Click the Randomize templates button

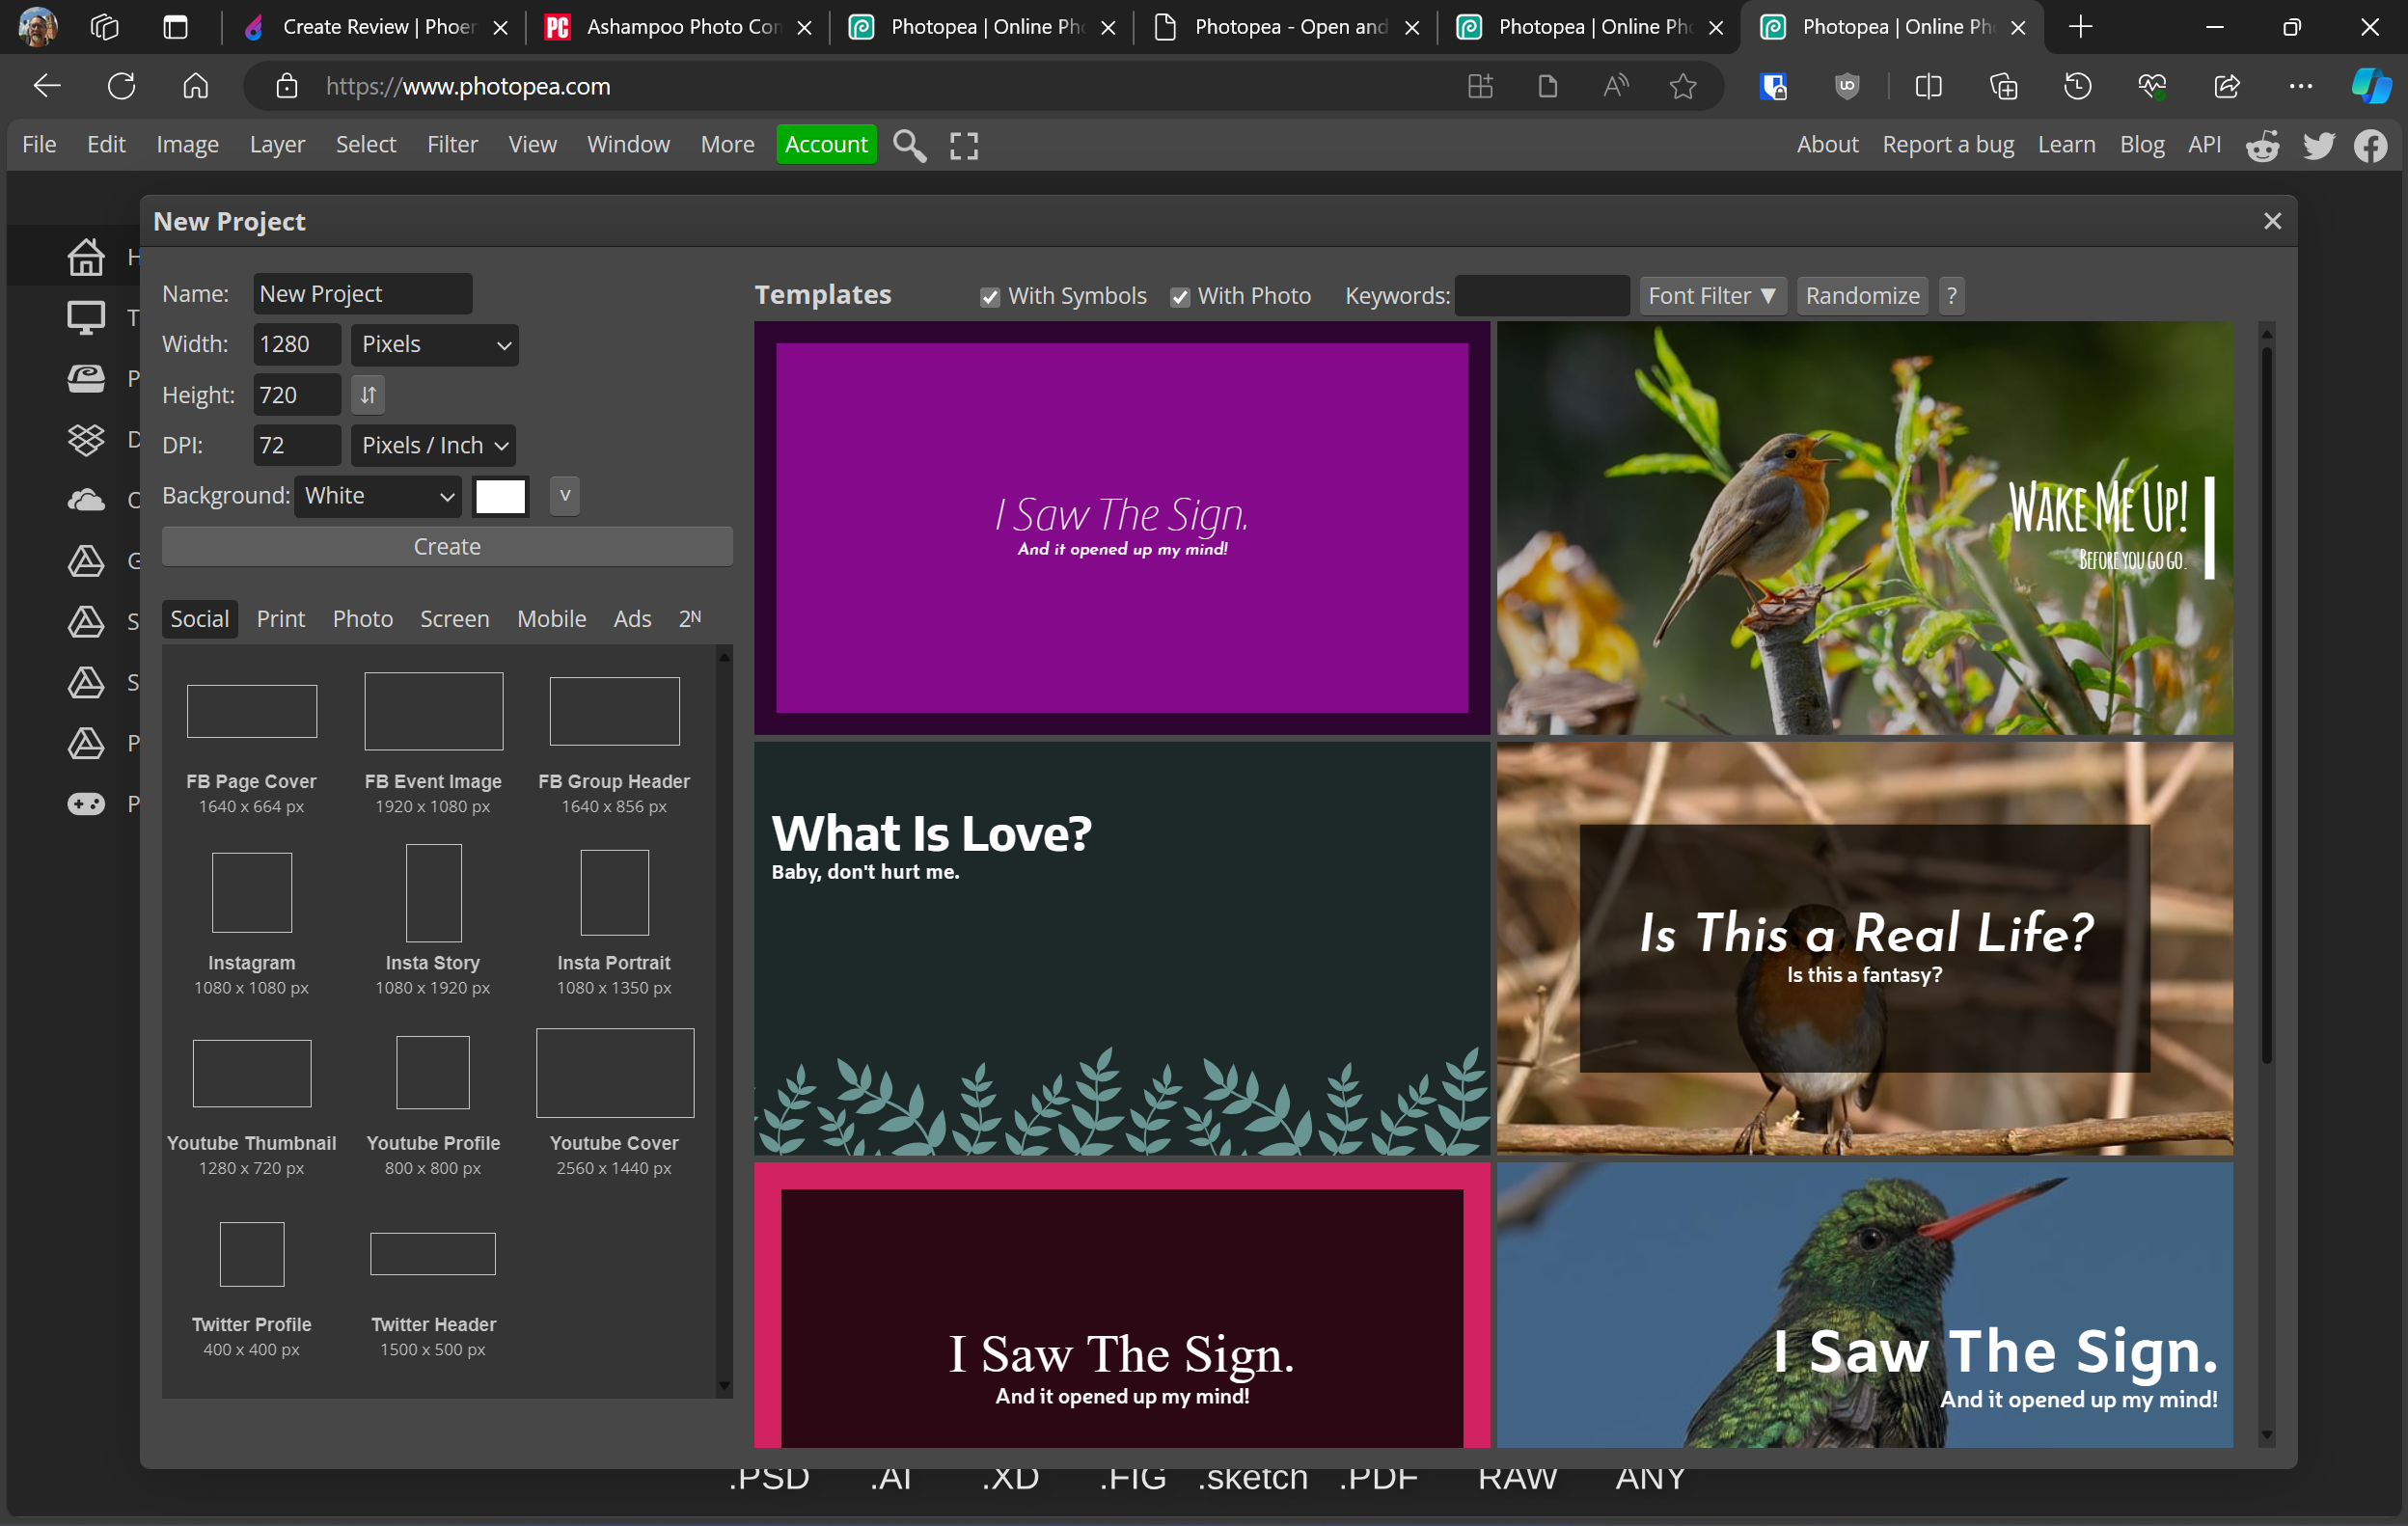(x=1862, y=296)
